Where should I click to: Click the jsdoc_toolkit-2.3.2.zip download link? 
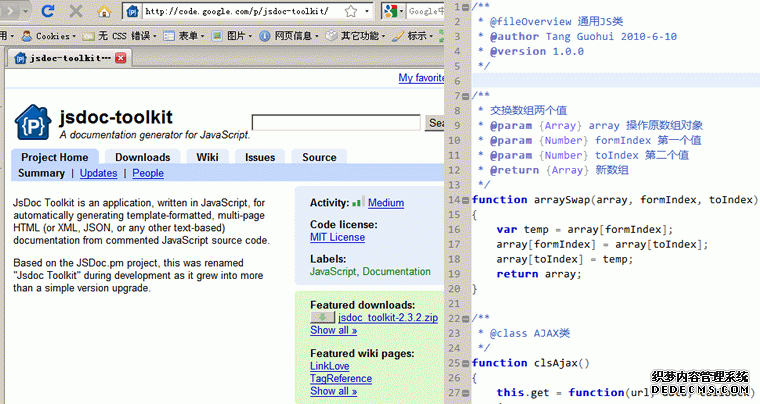387,317
